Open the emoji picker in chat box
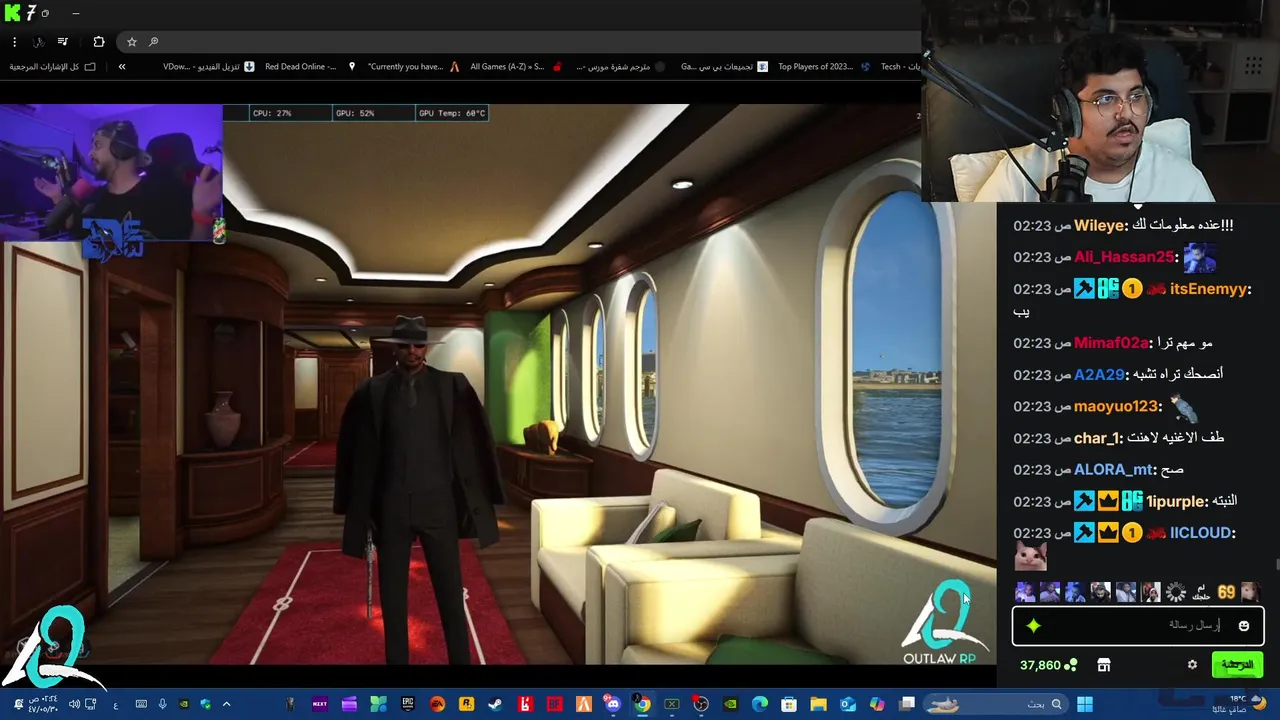Screen dimensions: 1280x720 [x=1244, y=626]
